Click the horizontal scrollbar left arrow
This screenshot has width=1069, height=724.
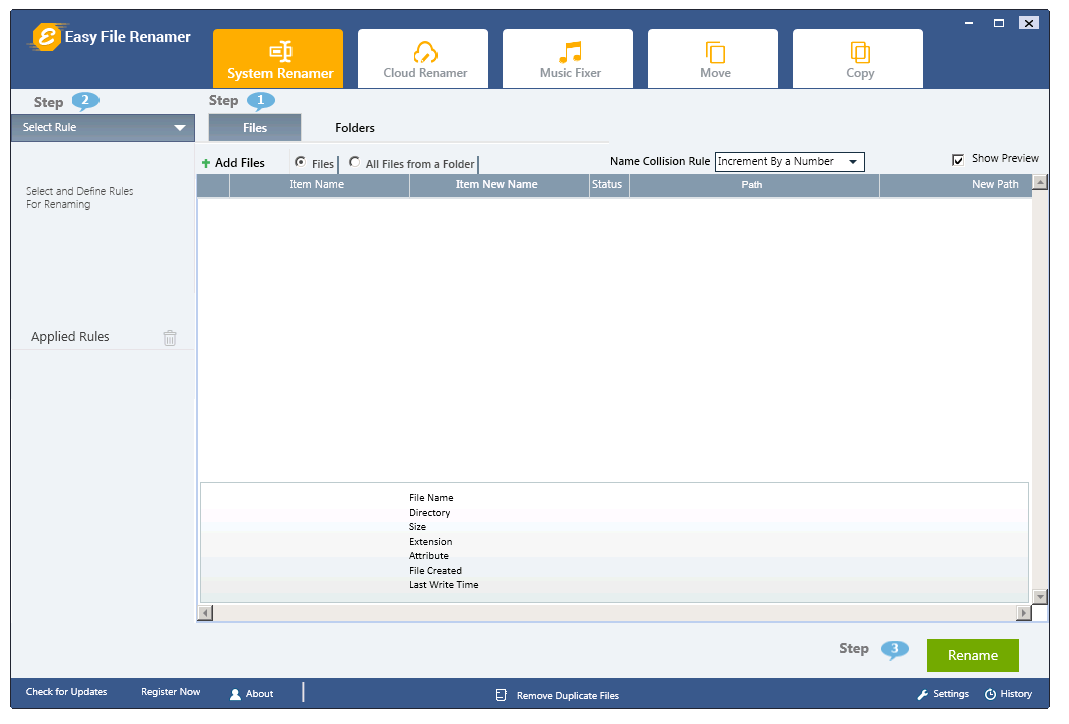coord(205,613)
